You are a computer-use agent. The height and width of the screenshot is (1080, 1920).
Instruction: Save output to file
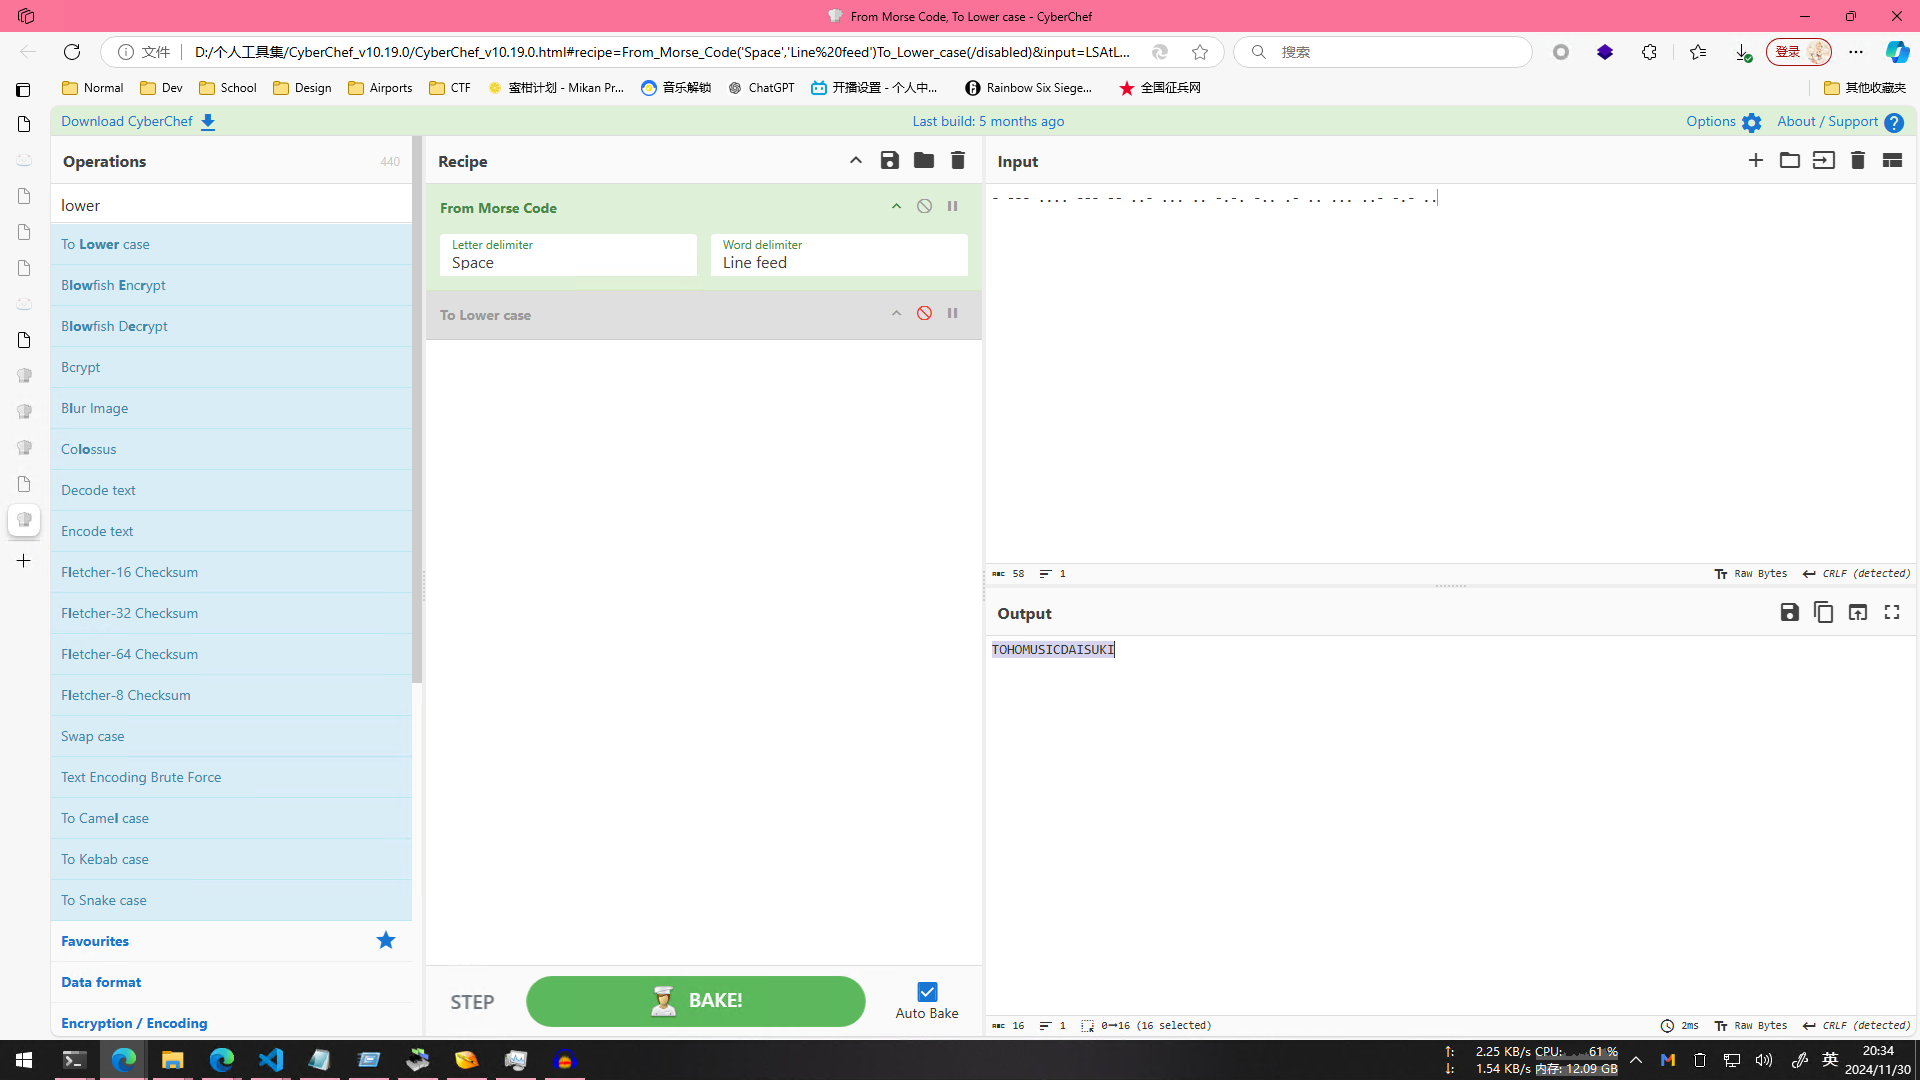point(1789,613)
